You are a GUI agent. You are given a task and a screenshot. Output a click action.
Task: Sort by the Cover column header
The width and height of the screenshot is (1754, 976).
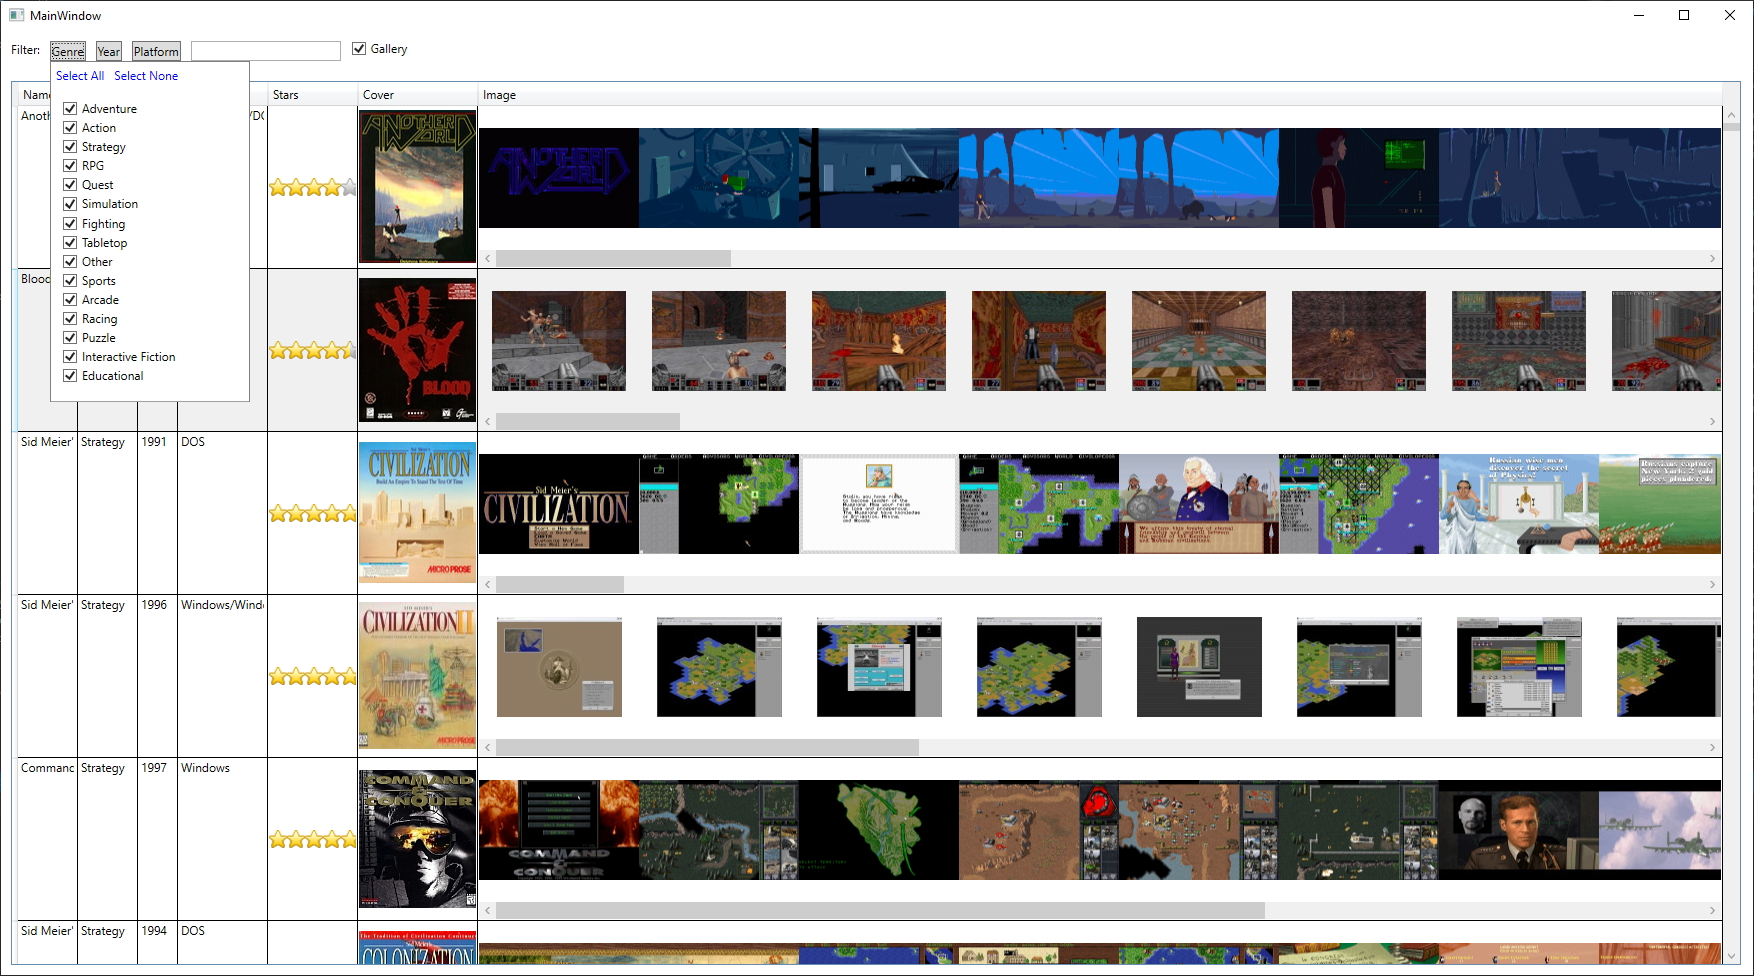[418, 95]
